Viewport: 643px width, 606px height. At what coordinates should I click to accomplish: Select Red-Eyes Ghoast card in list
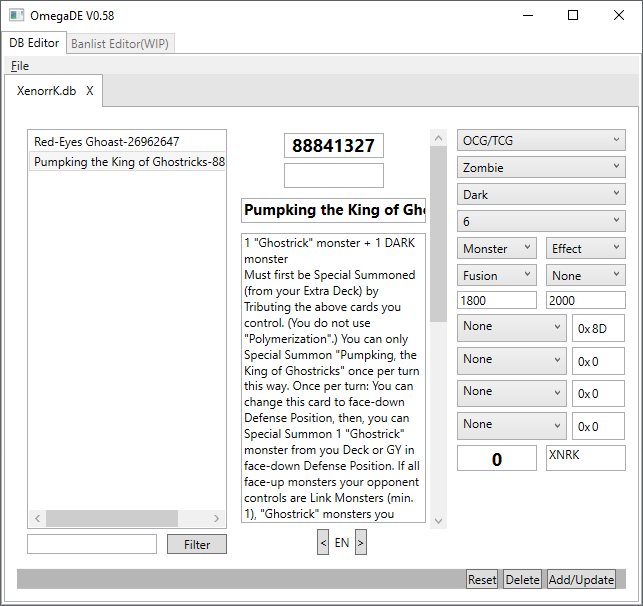(106, 142)
